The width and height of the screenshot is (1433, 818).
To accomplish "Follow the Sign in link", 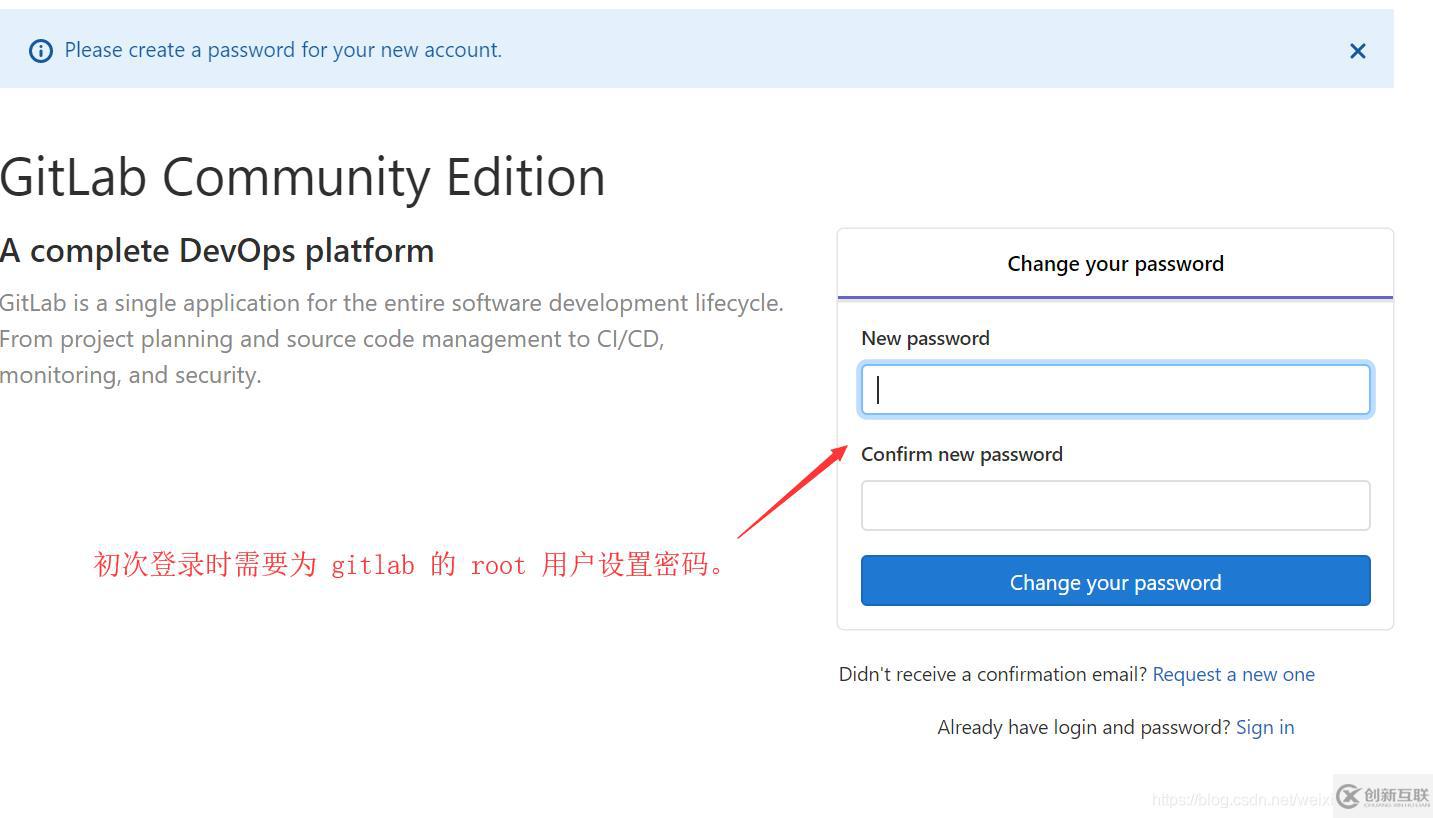I will click(x=1264, y=727).
